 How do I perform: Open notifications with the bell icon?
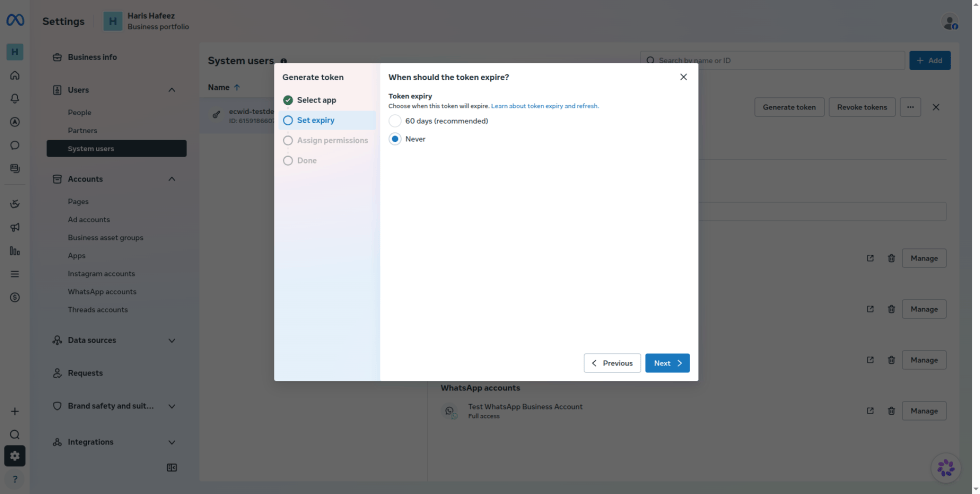point(15,99)
